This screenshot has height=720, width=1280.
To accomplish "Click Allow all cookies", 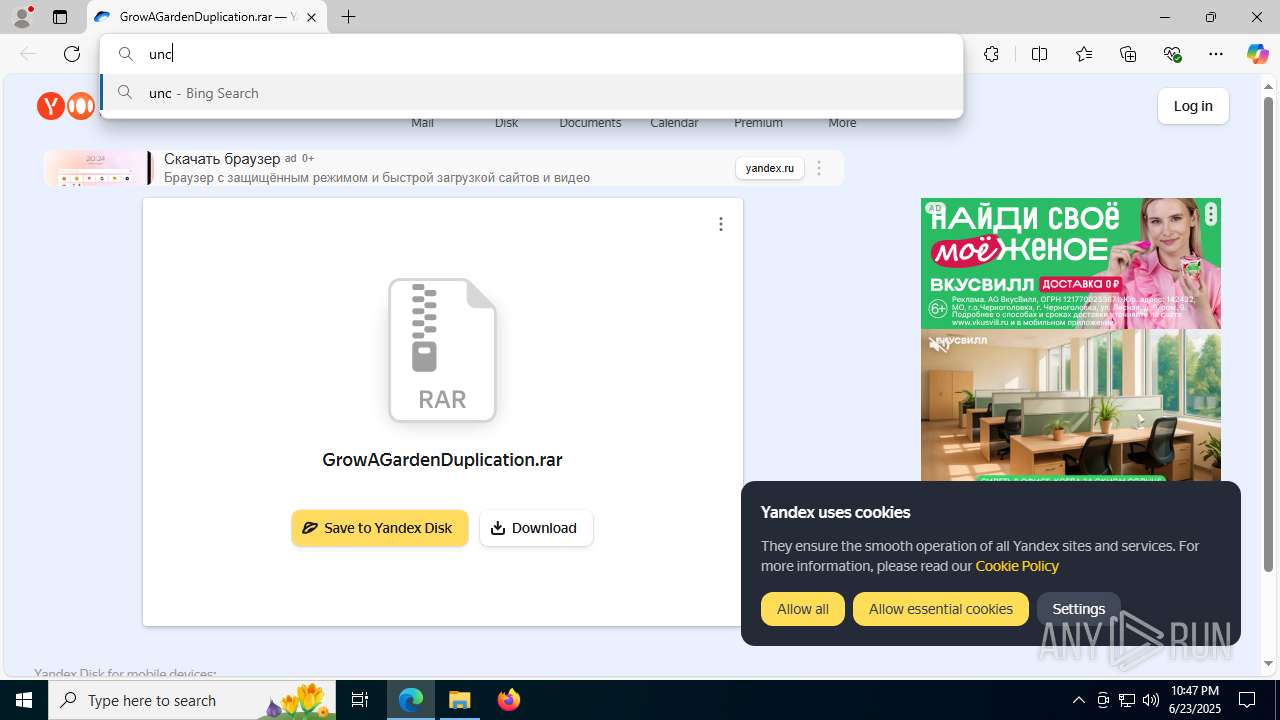I will (803, 609).
